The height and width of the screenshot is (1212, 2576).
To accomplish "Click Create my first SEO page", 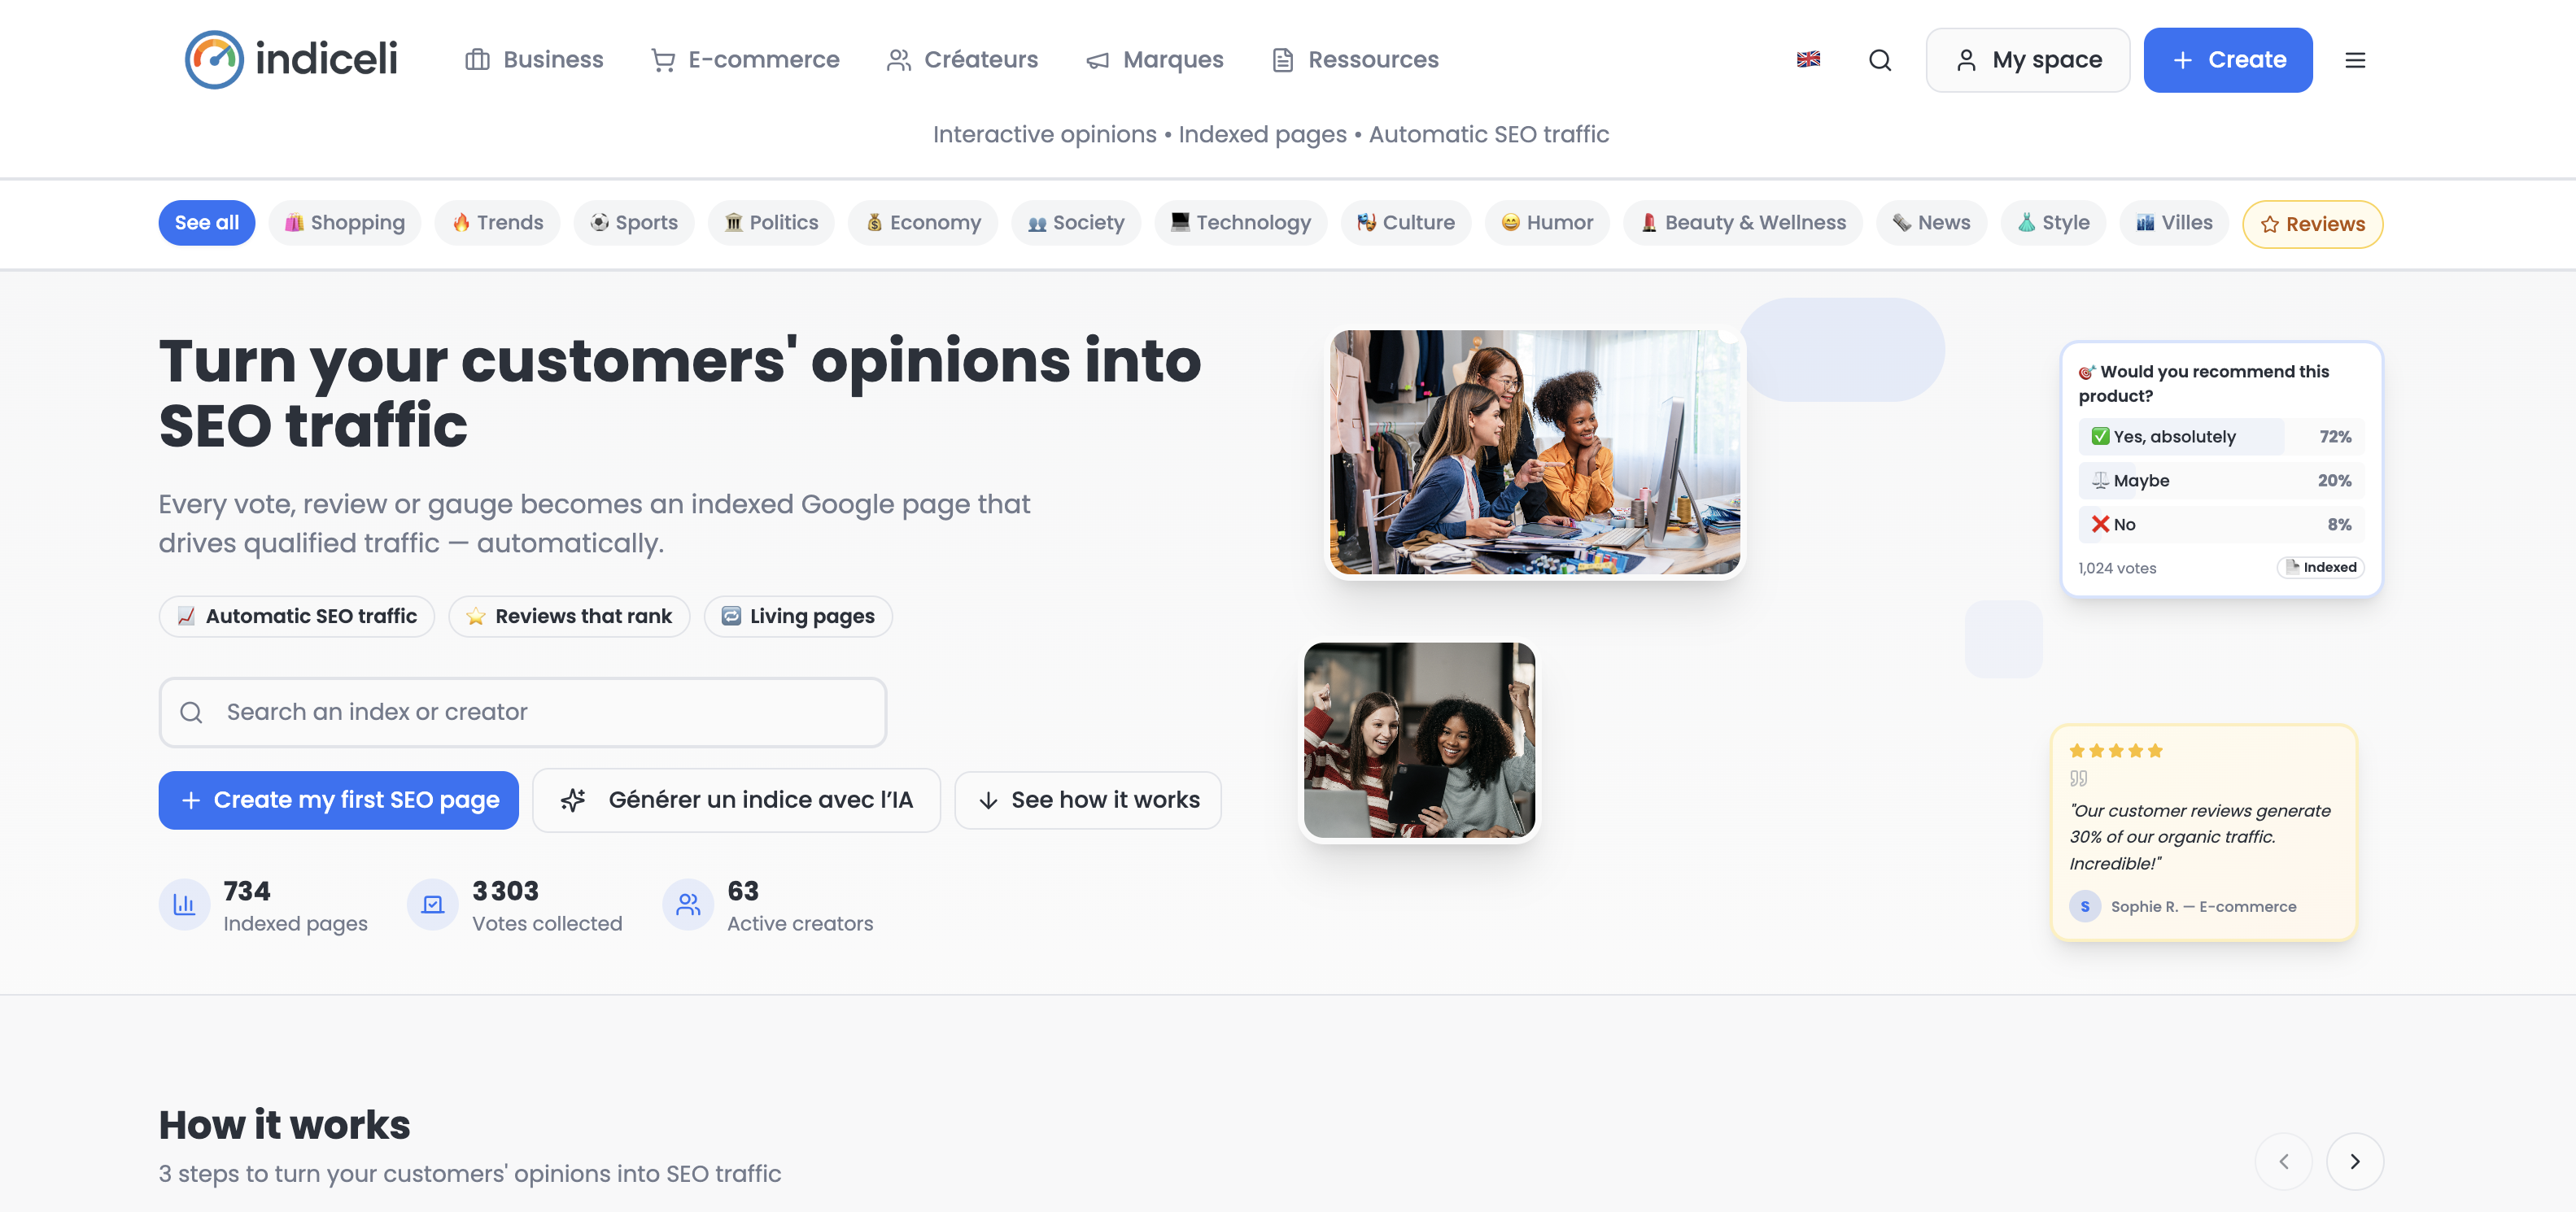I will coord(338,800).
